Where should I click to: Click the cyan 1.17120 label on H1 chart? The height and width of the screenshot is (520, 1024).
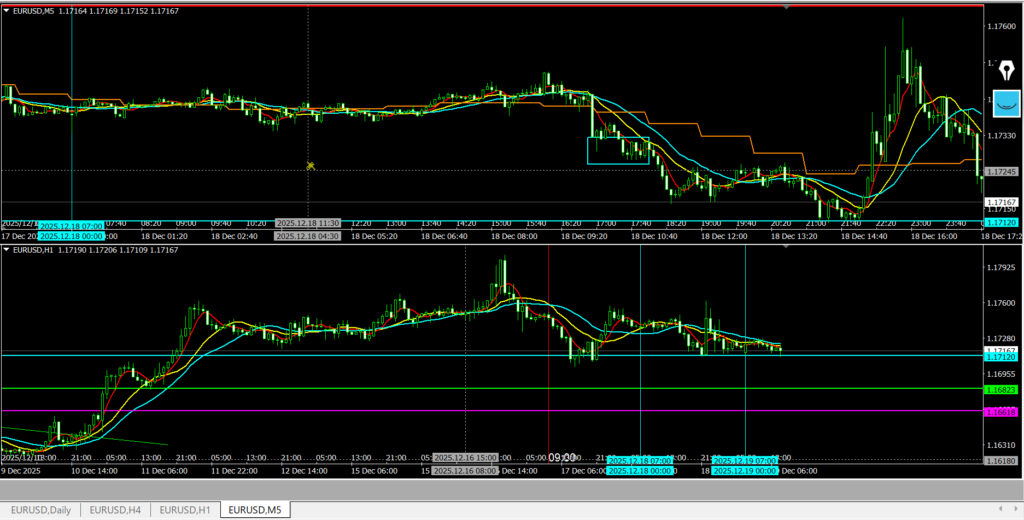pyautogui.click(x=1001, y=356)
